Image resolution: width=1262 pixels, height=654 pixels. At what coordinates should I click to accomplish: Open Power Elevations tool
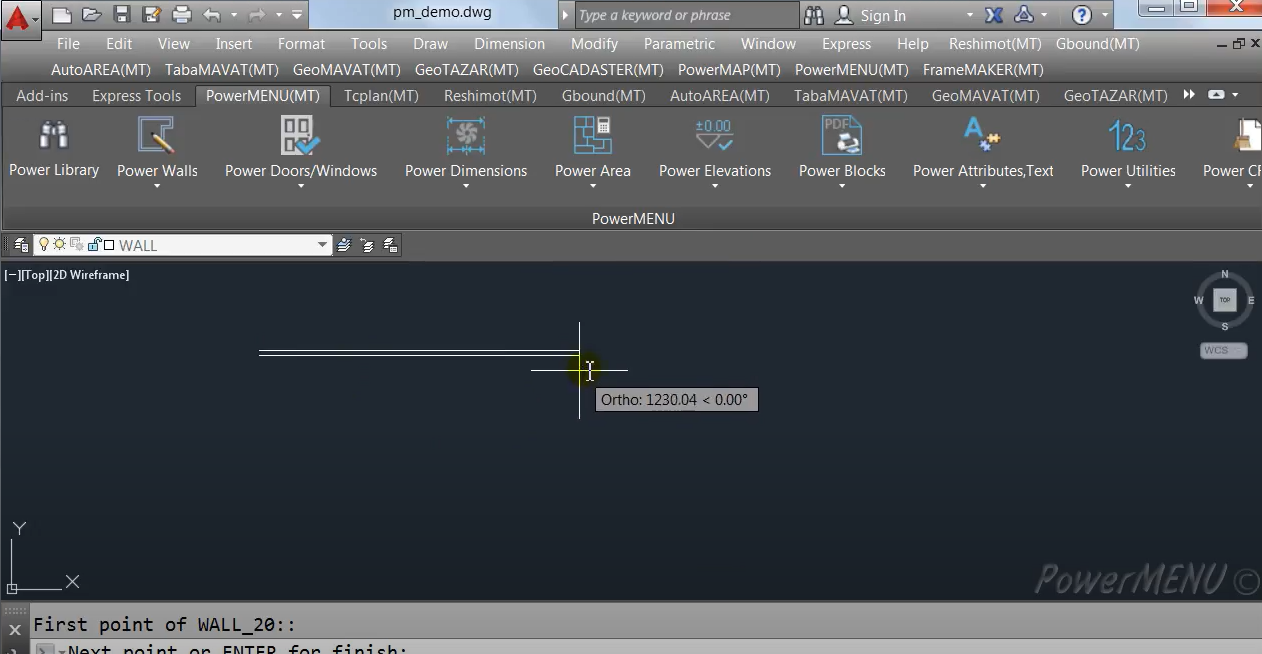[x=715, y=150]
